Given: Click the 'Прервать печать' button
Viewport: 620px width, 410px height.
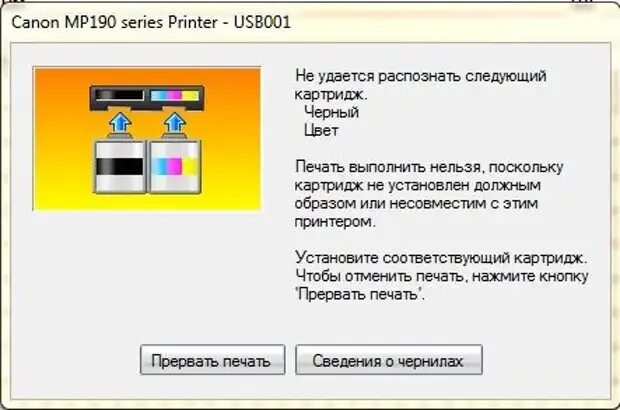Looking at the screenshot, I should [212, 360].
